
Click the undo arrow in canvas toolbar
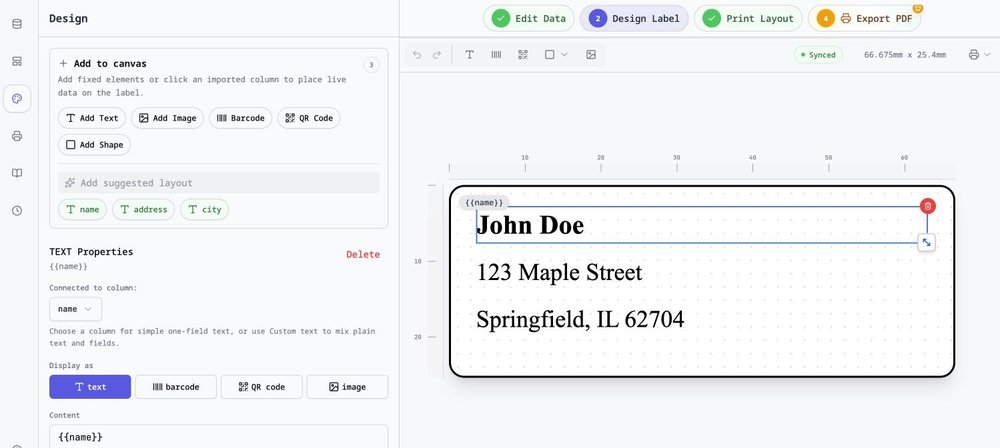click(417, 55)
